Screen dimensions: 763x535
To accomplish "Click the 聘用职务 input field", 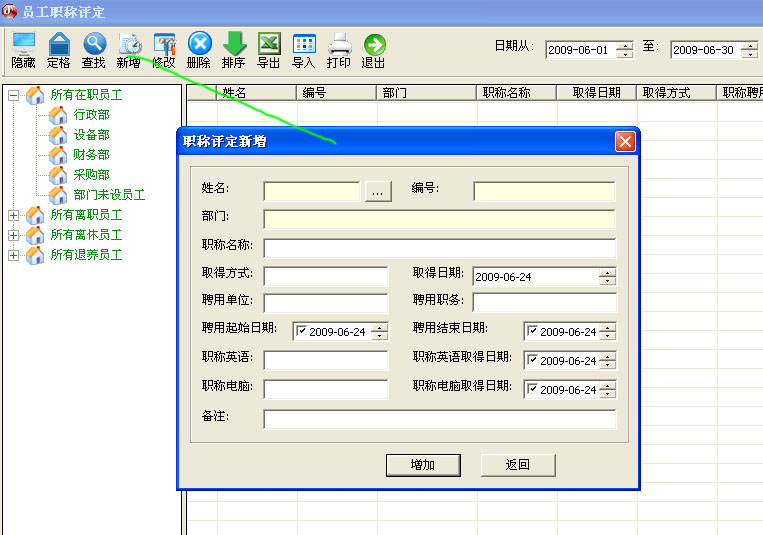I will [544, 302].
